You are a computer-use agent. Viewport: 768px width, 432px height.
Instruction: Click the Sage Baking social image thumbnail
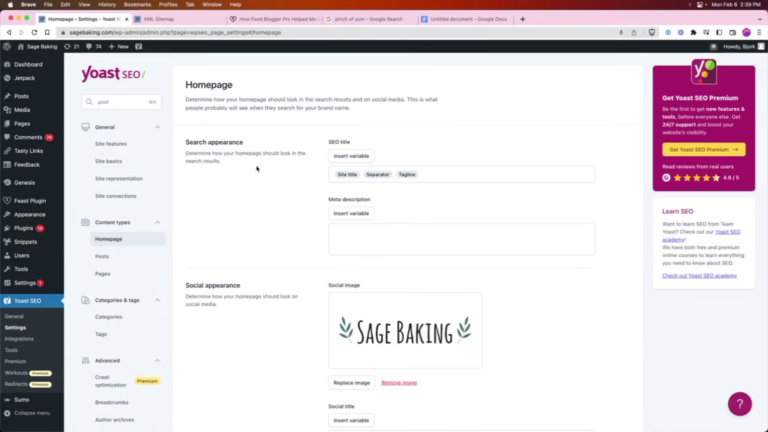pos(405,331)
